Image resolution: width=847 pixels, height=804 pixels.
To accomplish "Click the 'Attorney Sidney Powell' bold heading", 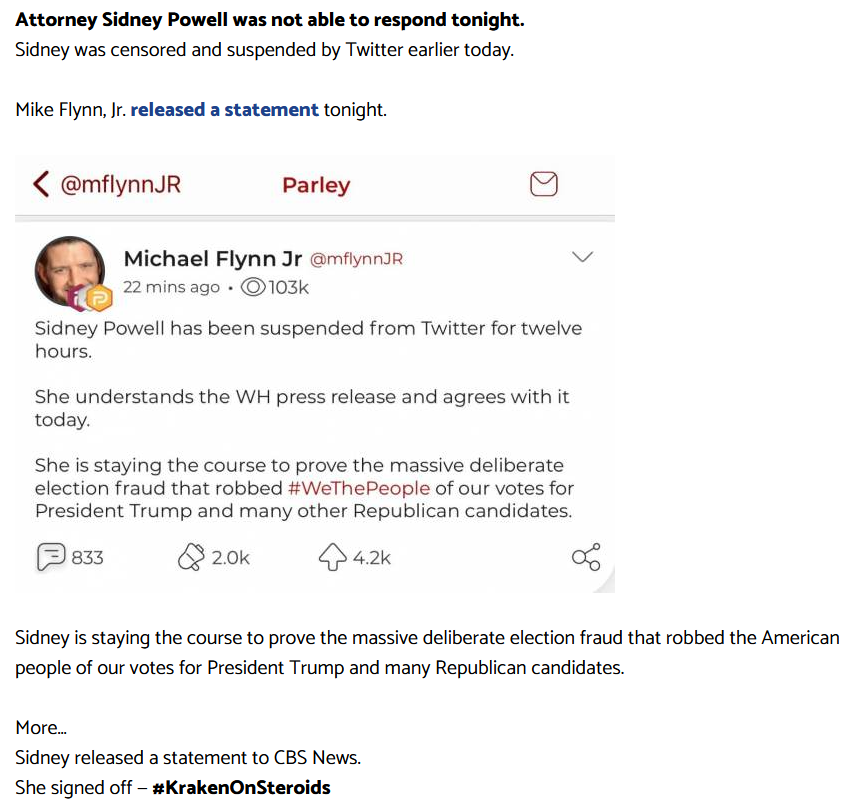I will click(270, 19).
